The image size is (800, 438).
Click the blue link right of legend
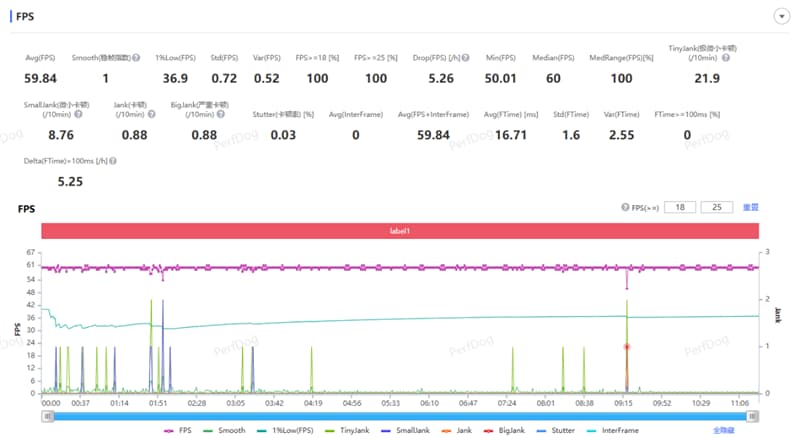coord(723,430)
